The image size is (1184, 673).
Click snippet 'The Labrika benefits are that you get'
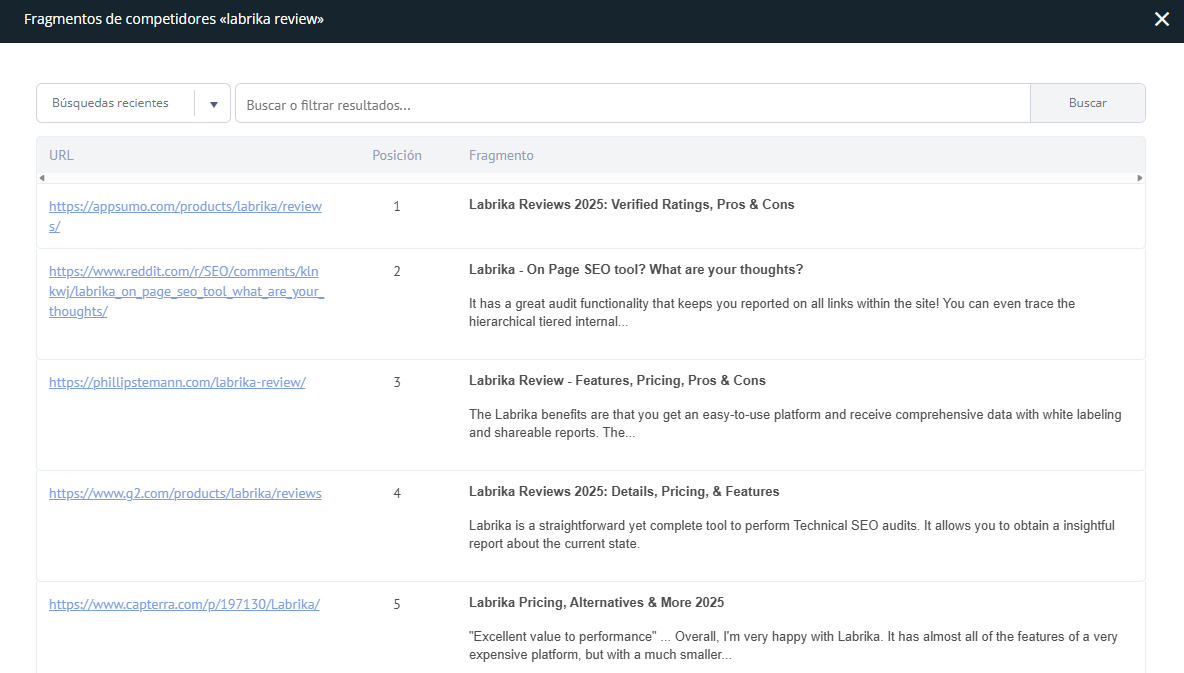[795, 424]
